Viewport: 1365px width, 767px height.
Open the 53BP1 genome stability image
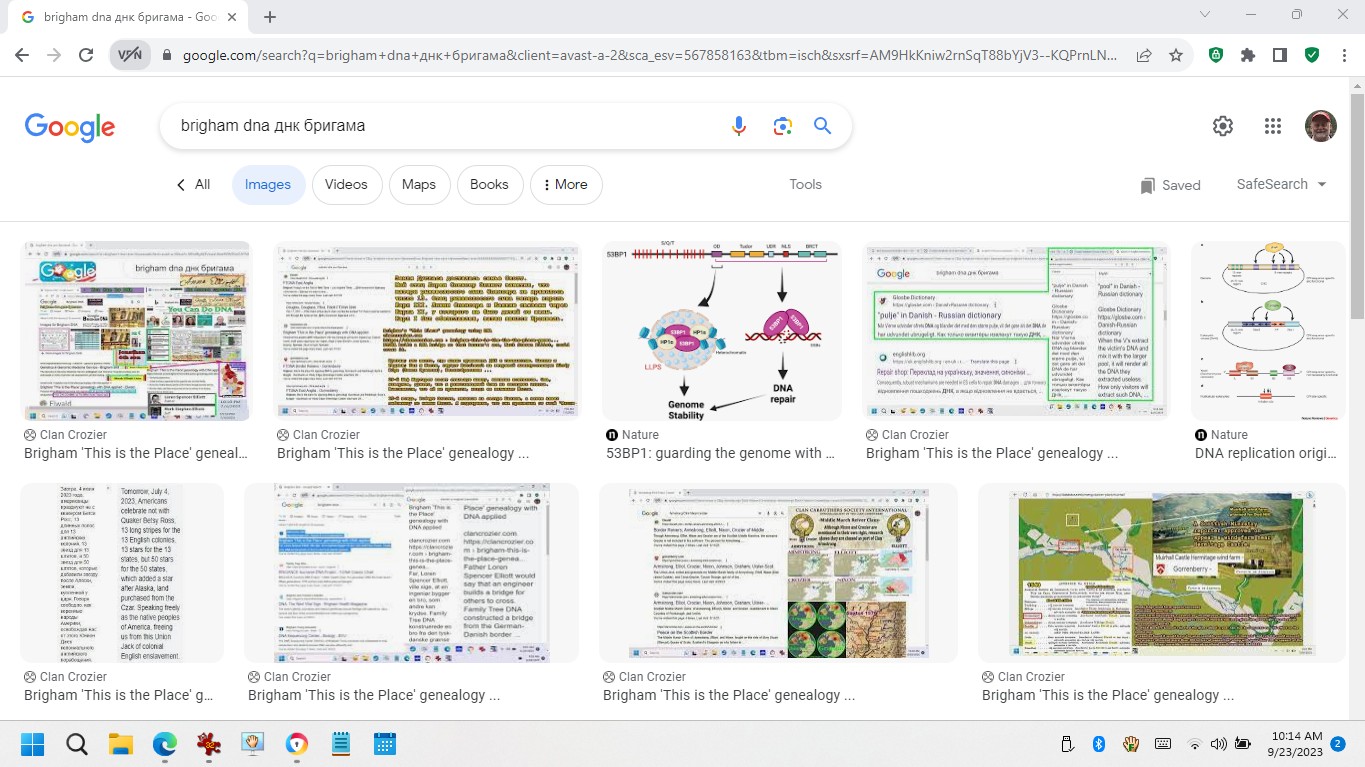coord(722,331)
